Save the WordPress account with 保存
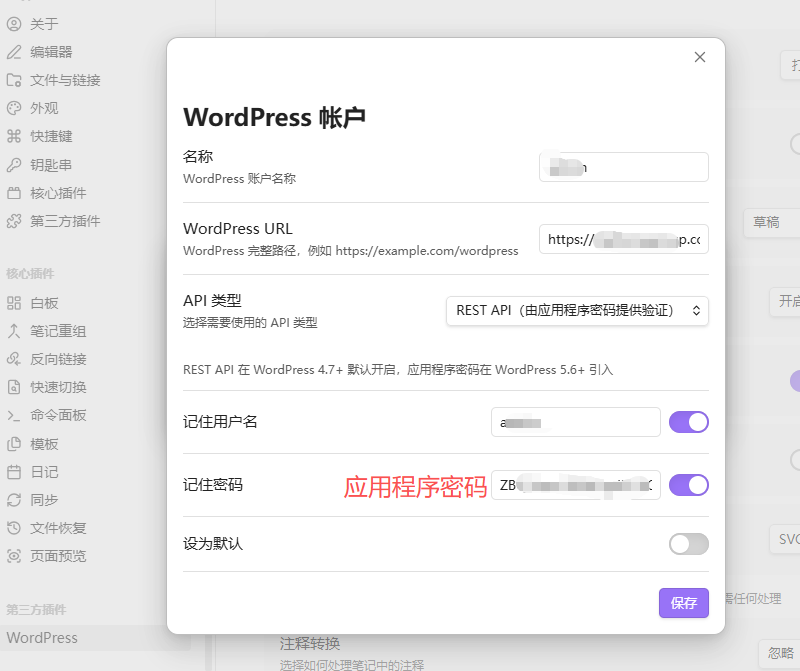This screenshot has height=671, width=800. [x=684, y=603]
